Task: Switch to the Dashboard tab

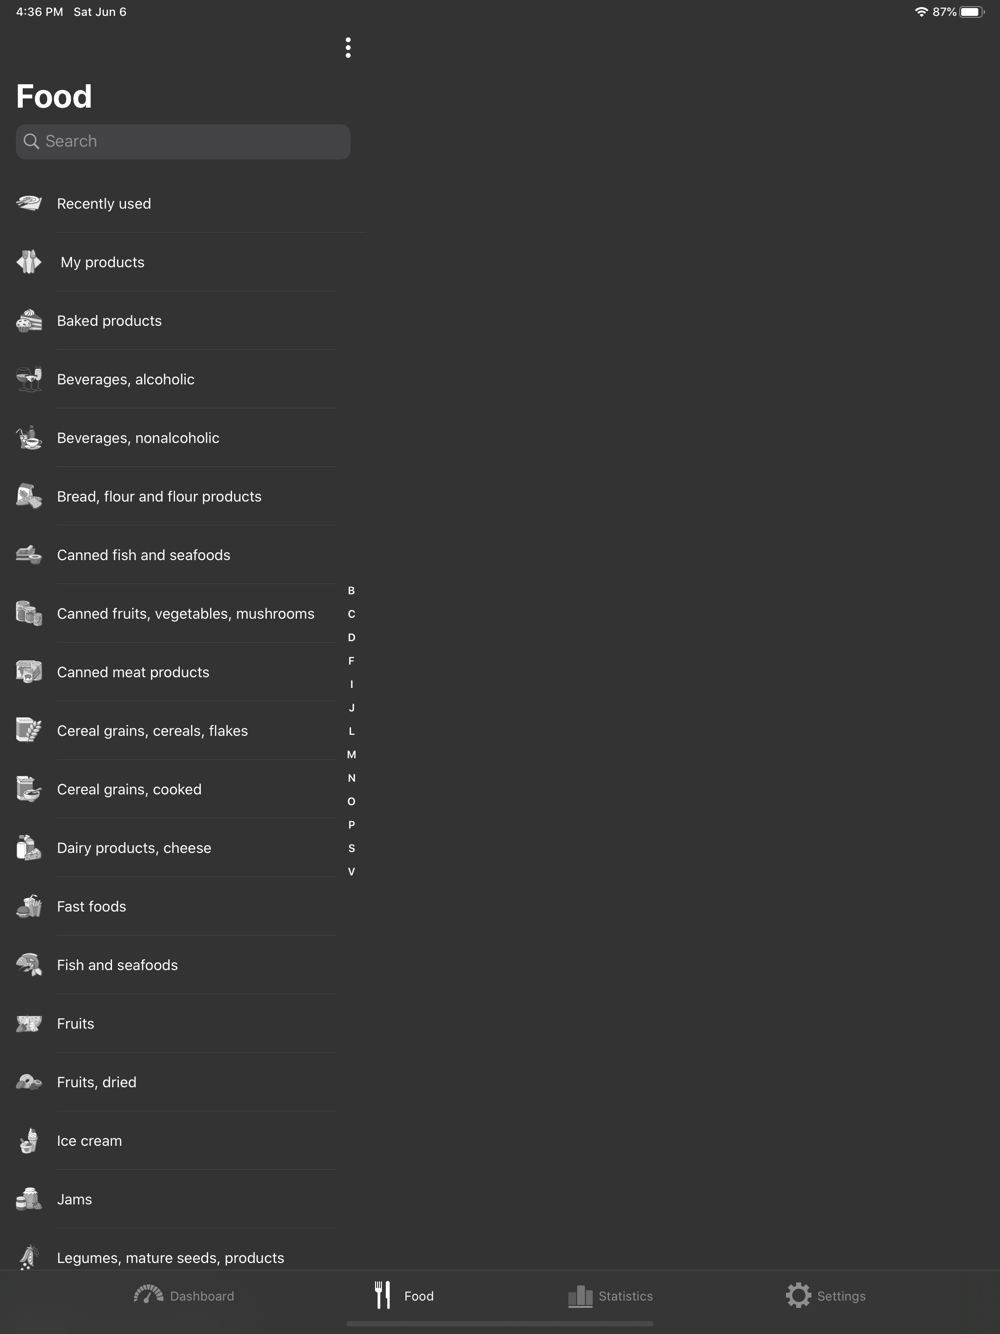Action: tap(184, 1296)
